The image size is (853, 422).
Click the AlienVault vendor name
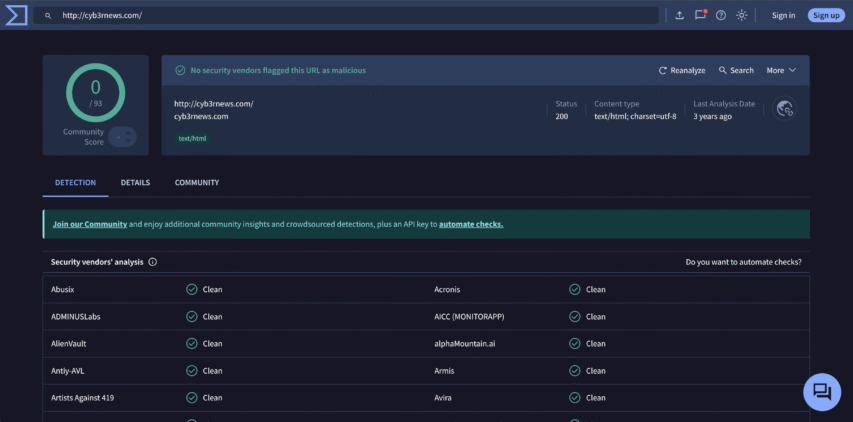point(69,344)
